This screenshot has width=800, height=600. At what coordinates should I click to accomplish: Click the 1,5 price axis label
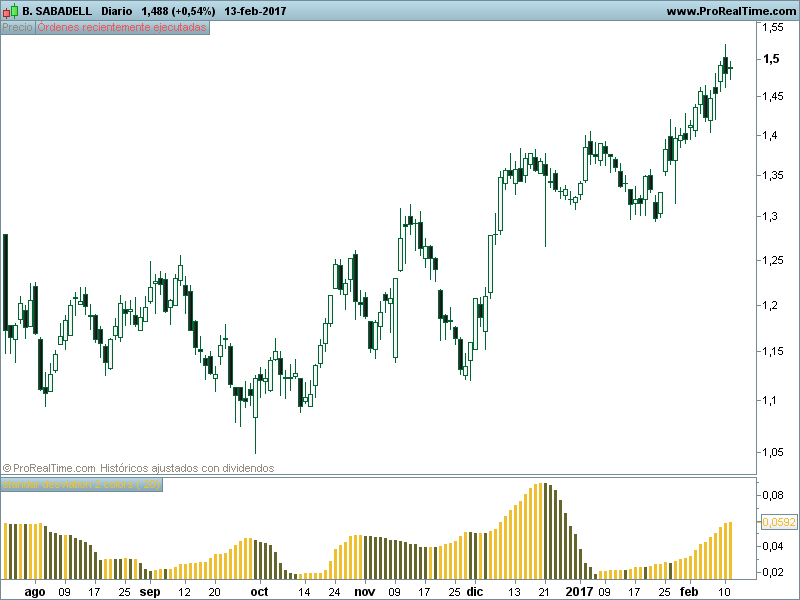[771, 59]
